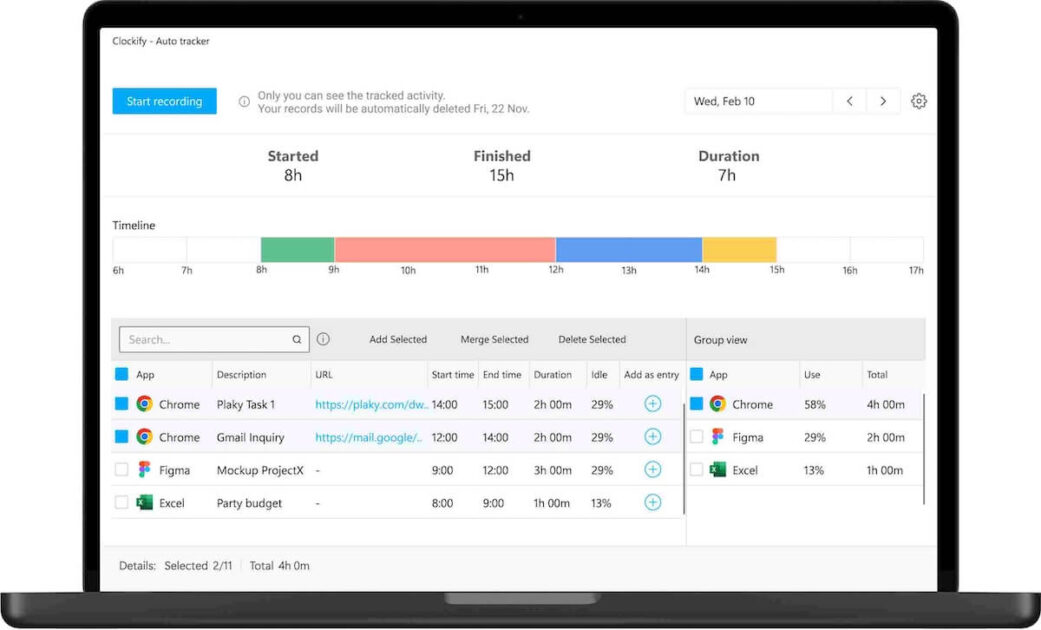Screen dimensions: 1041x630
Task: Open the plaky.com URL link
Action: point(371,404)
